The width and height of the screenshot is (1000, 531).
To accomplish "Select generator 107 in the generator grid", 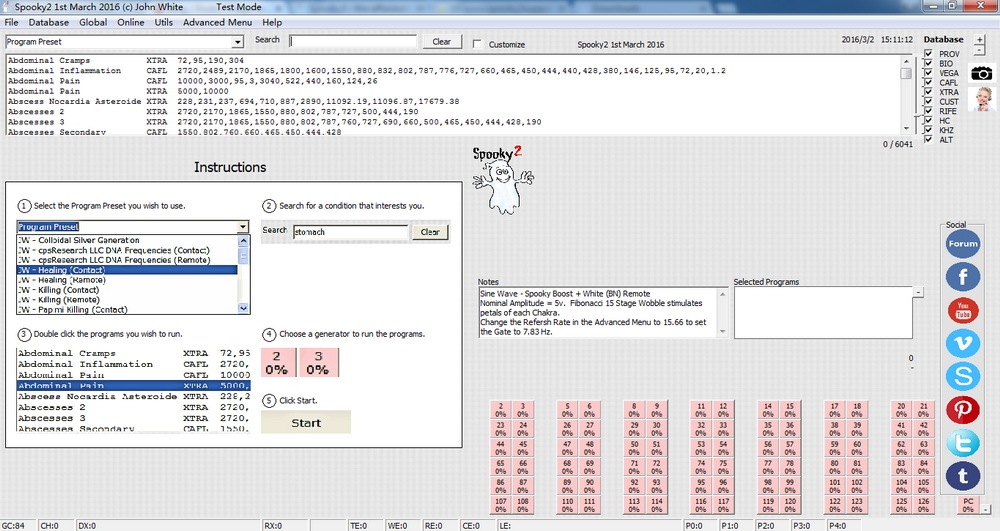I will [x=501, y=506].
